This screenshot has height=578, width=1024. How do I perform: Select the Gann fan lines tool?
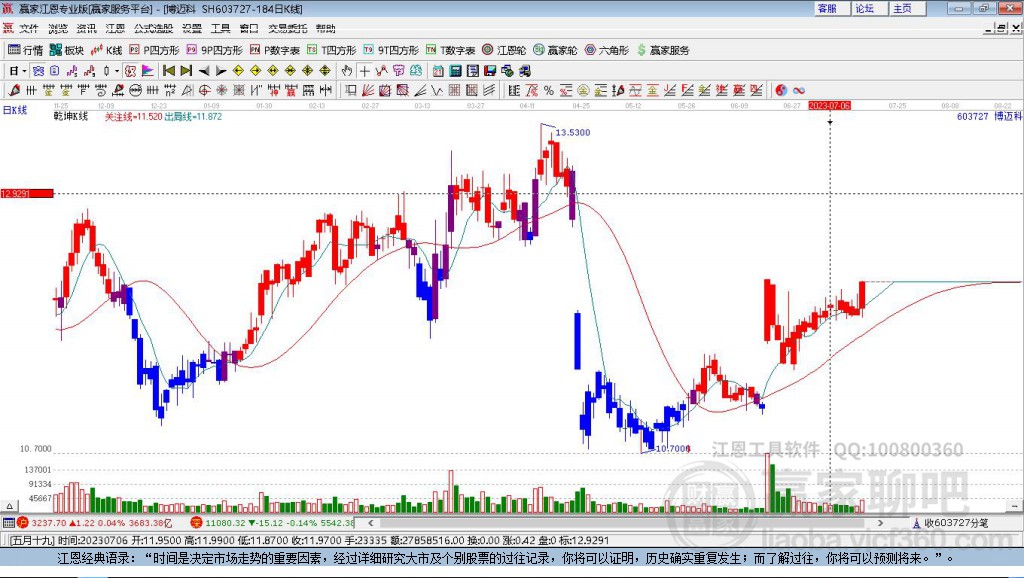tap(368, 90)
